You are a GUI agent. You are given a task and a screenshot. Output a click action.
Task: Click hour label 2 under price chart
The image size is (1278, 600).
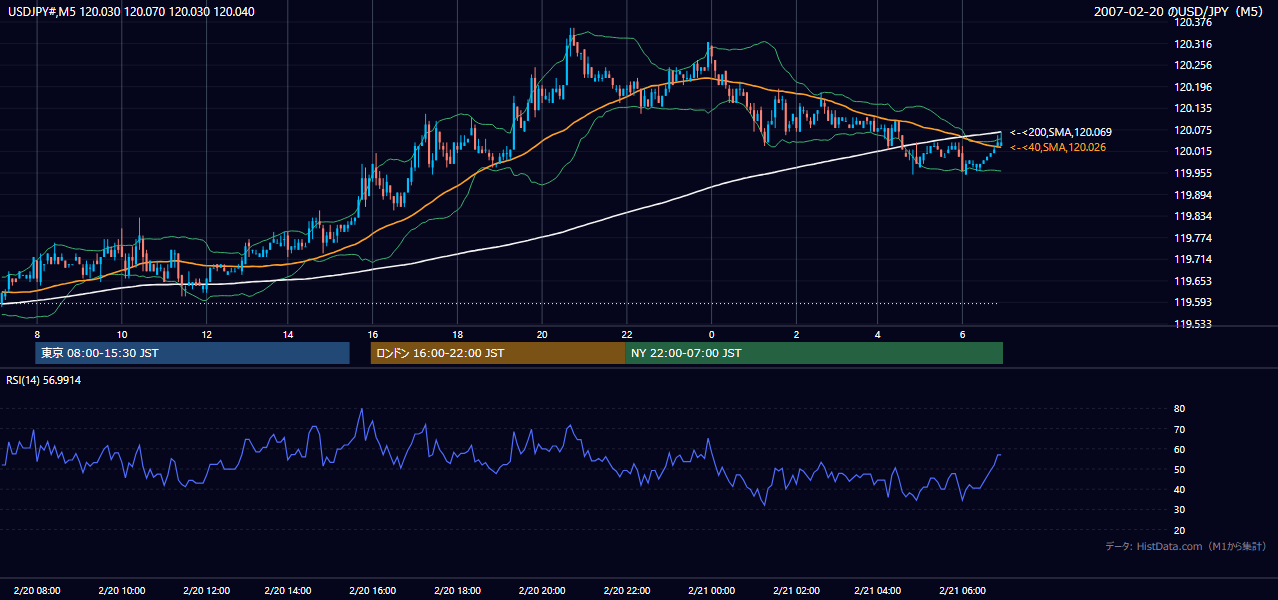point(796,334)
